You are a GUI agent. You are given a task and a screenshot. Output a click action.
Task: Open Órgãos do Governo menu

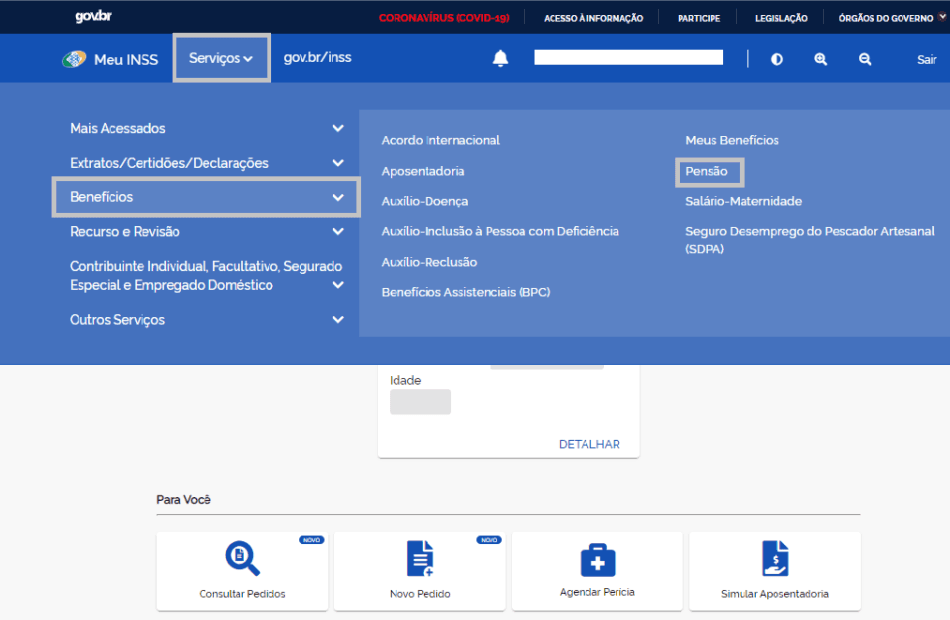886,18
